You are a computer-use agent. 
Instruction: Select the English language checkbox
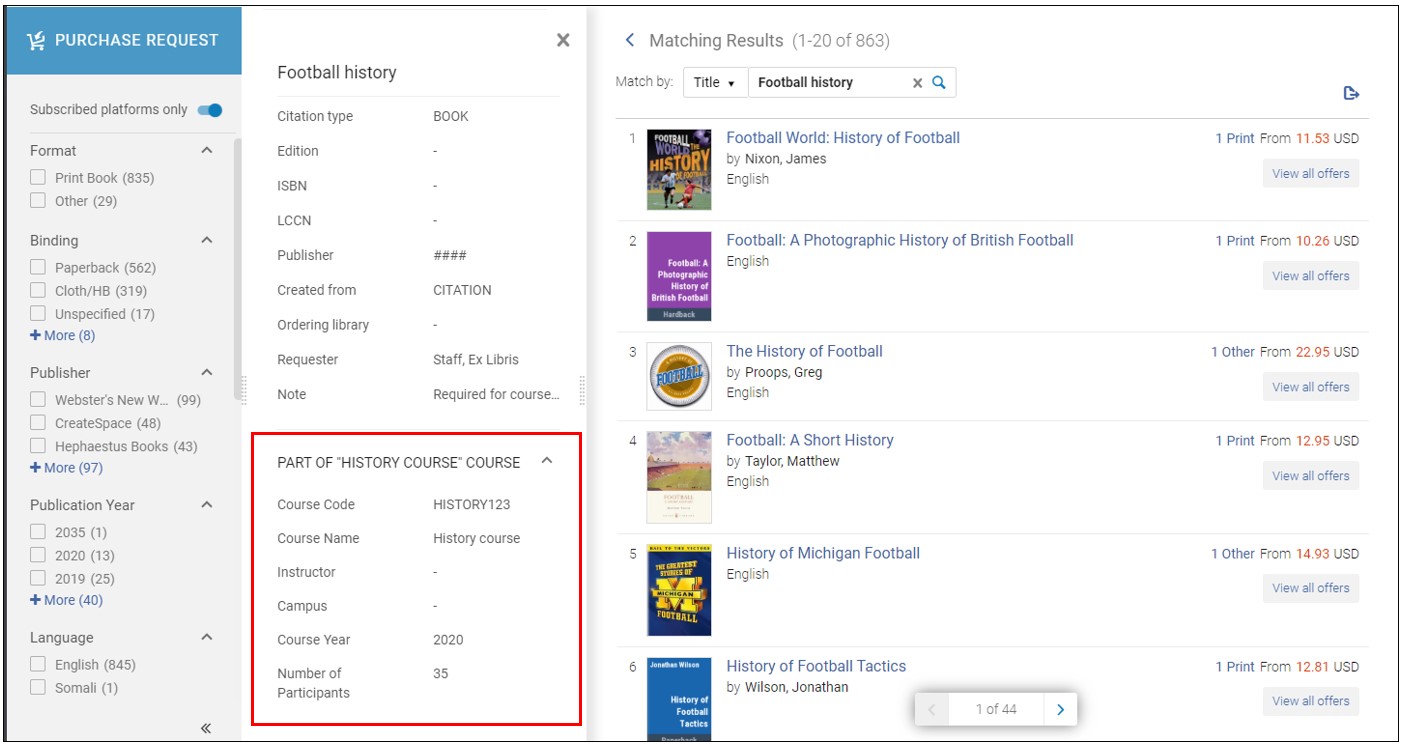(38, 665)
